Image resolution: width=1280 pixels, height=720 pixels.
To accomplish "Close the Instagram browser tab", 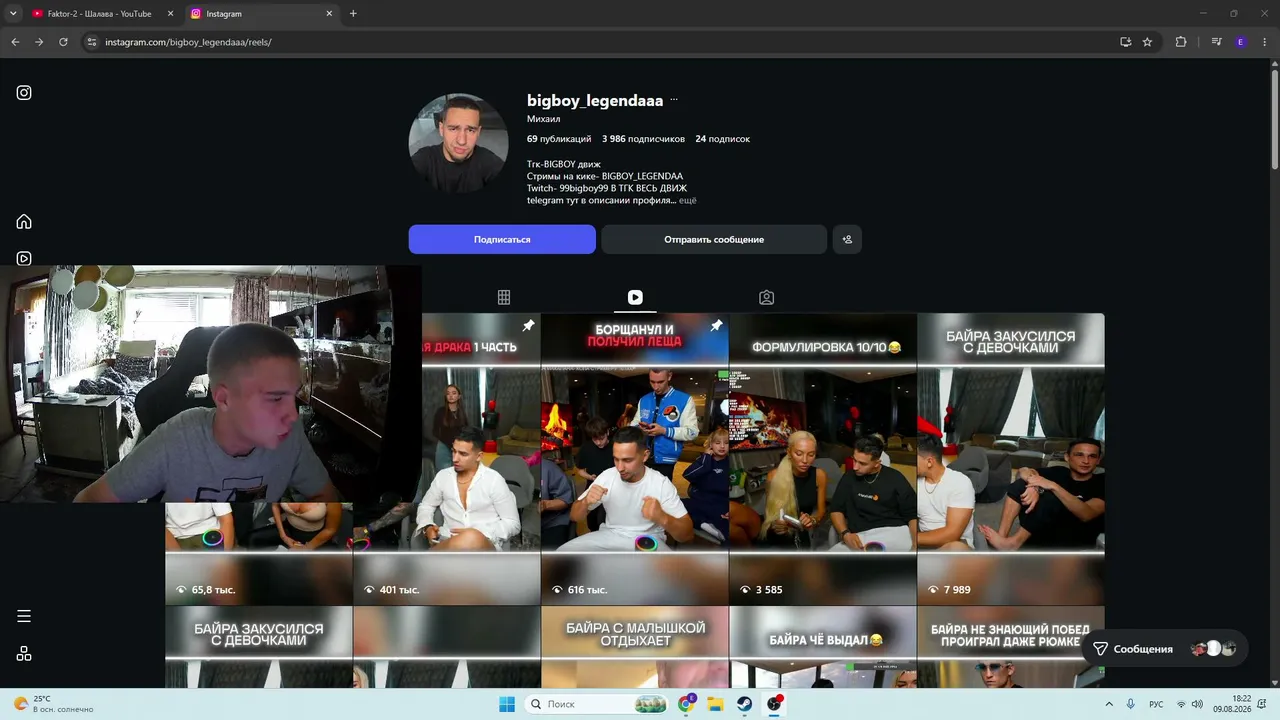I will coord(328,14).
